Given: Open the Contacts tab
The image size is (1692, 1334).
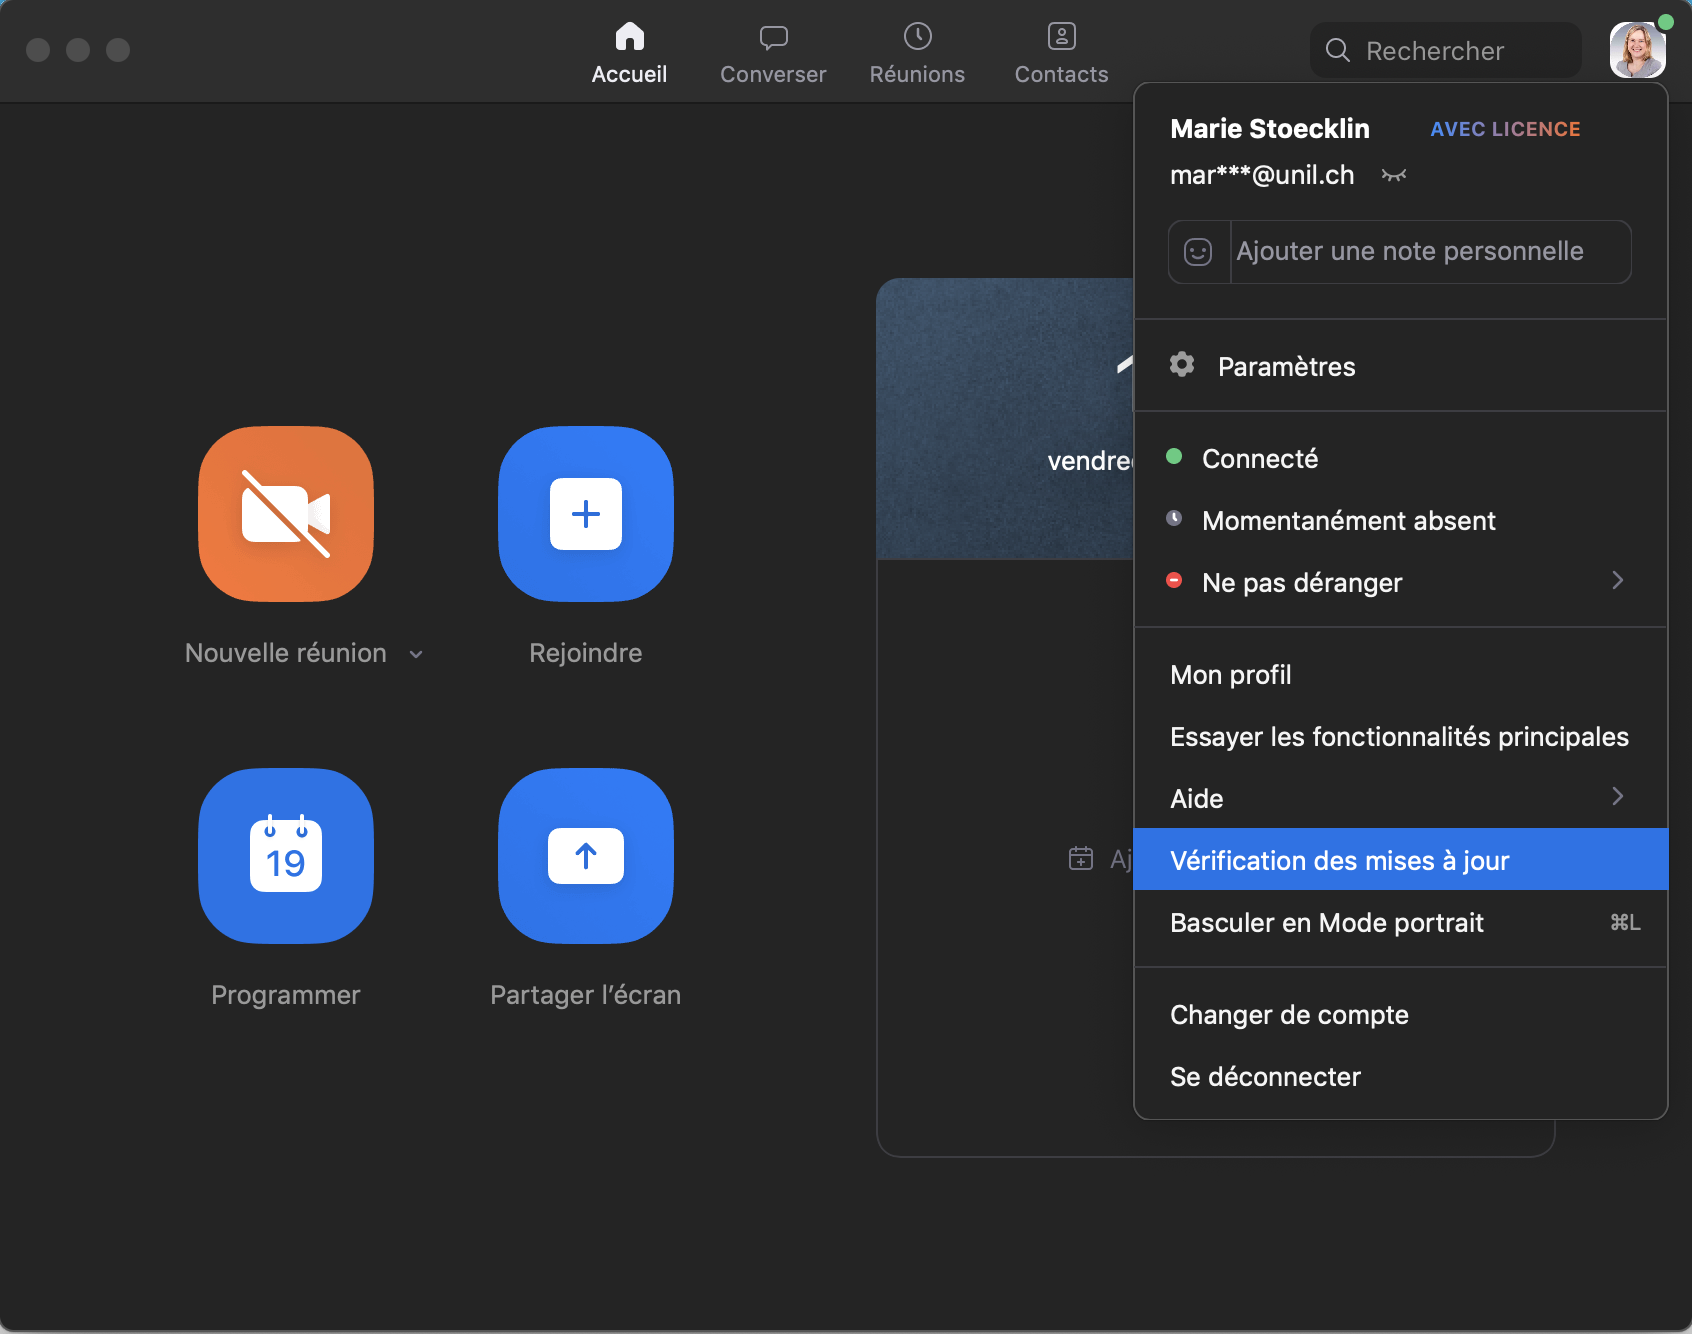Looking at the screenshot, I should click(x=1061, y=52).
